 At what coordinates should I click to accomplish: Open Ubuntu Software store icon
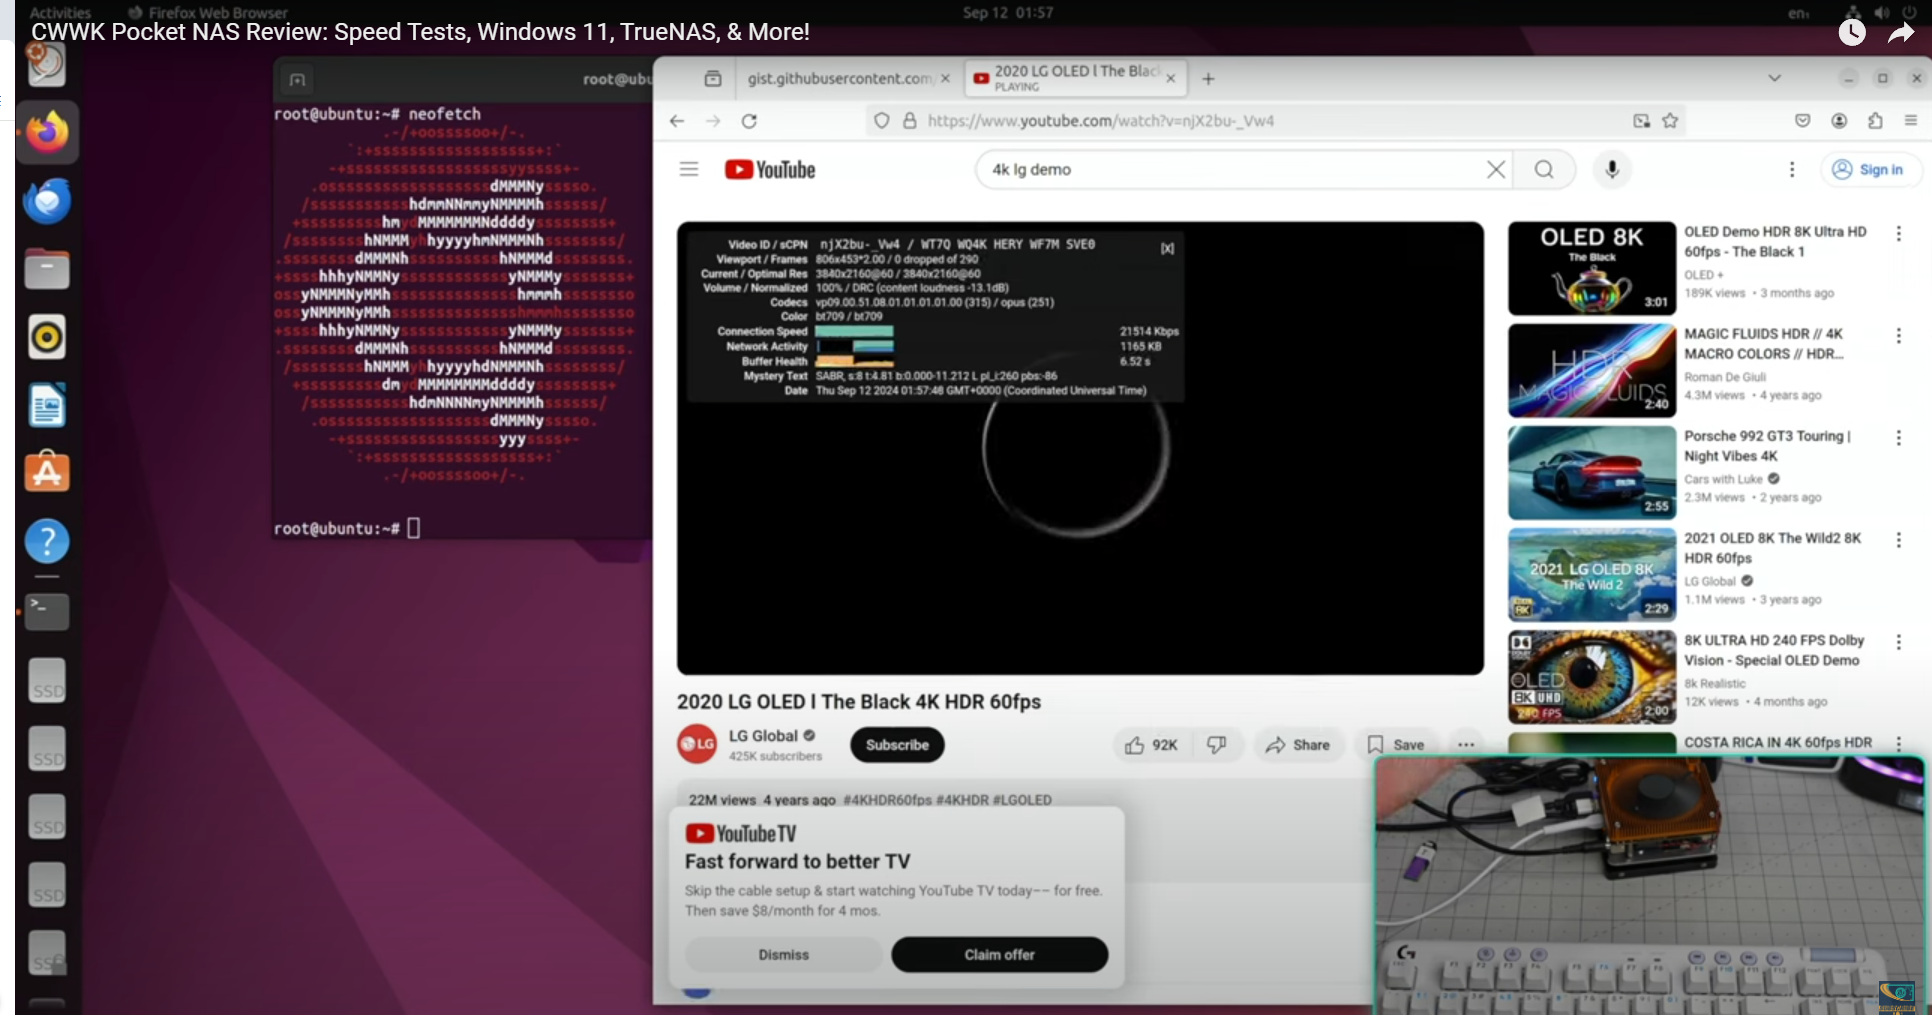pos(47,473)
